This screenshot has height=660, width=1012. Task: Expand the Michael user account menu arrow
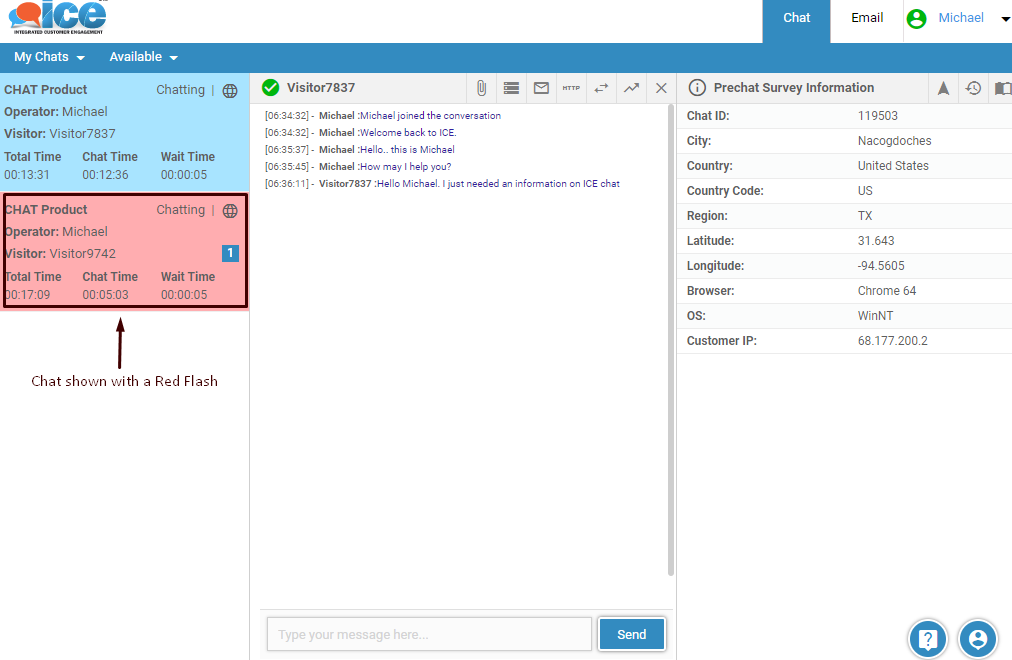point(1005,19)
